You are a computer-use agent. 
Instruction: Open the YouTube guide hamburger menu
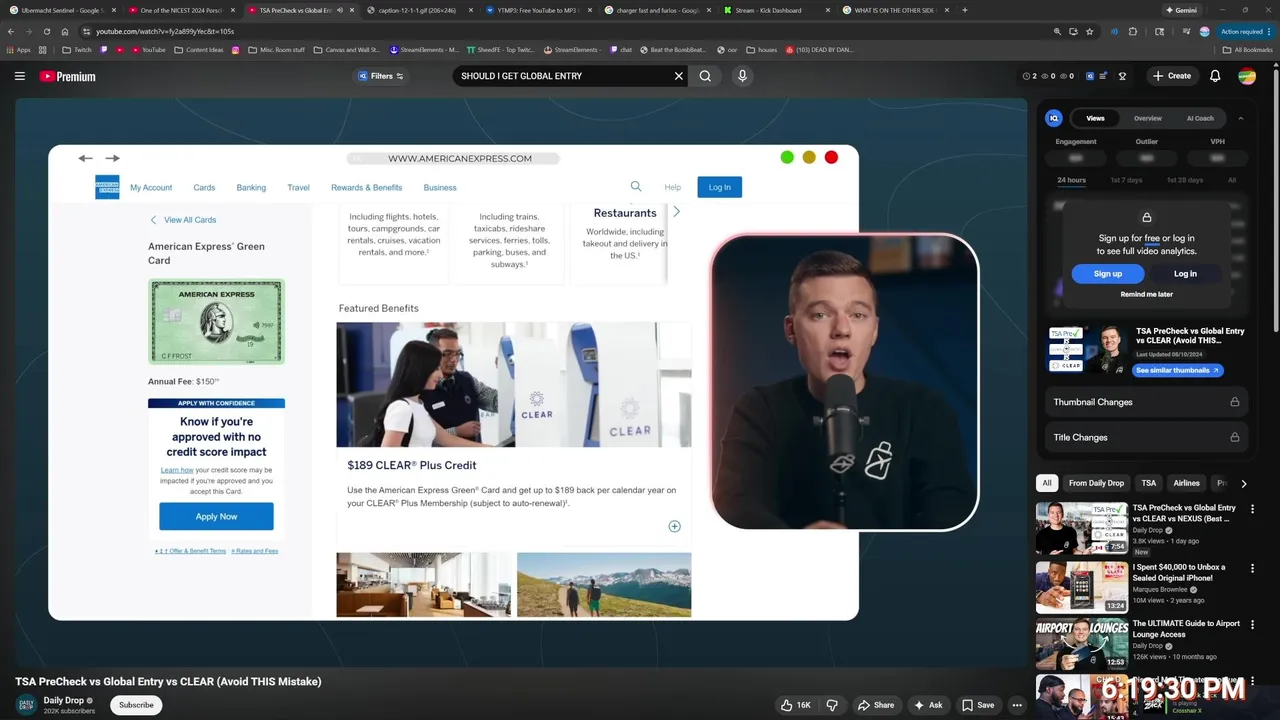click(x=19, y=76)
